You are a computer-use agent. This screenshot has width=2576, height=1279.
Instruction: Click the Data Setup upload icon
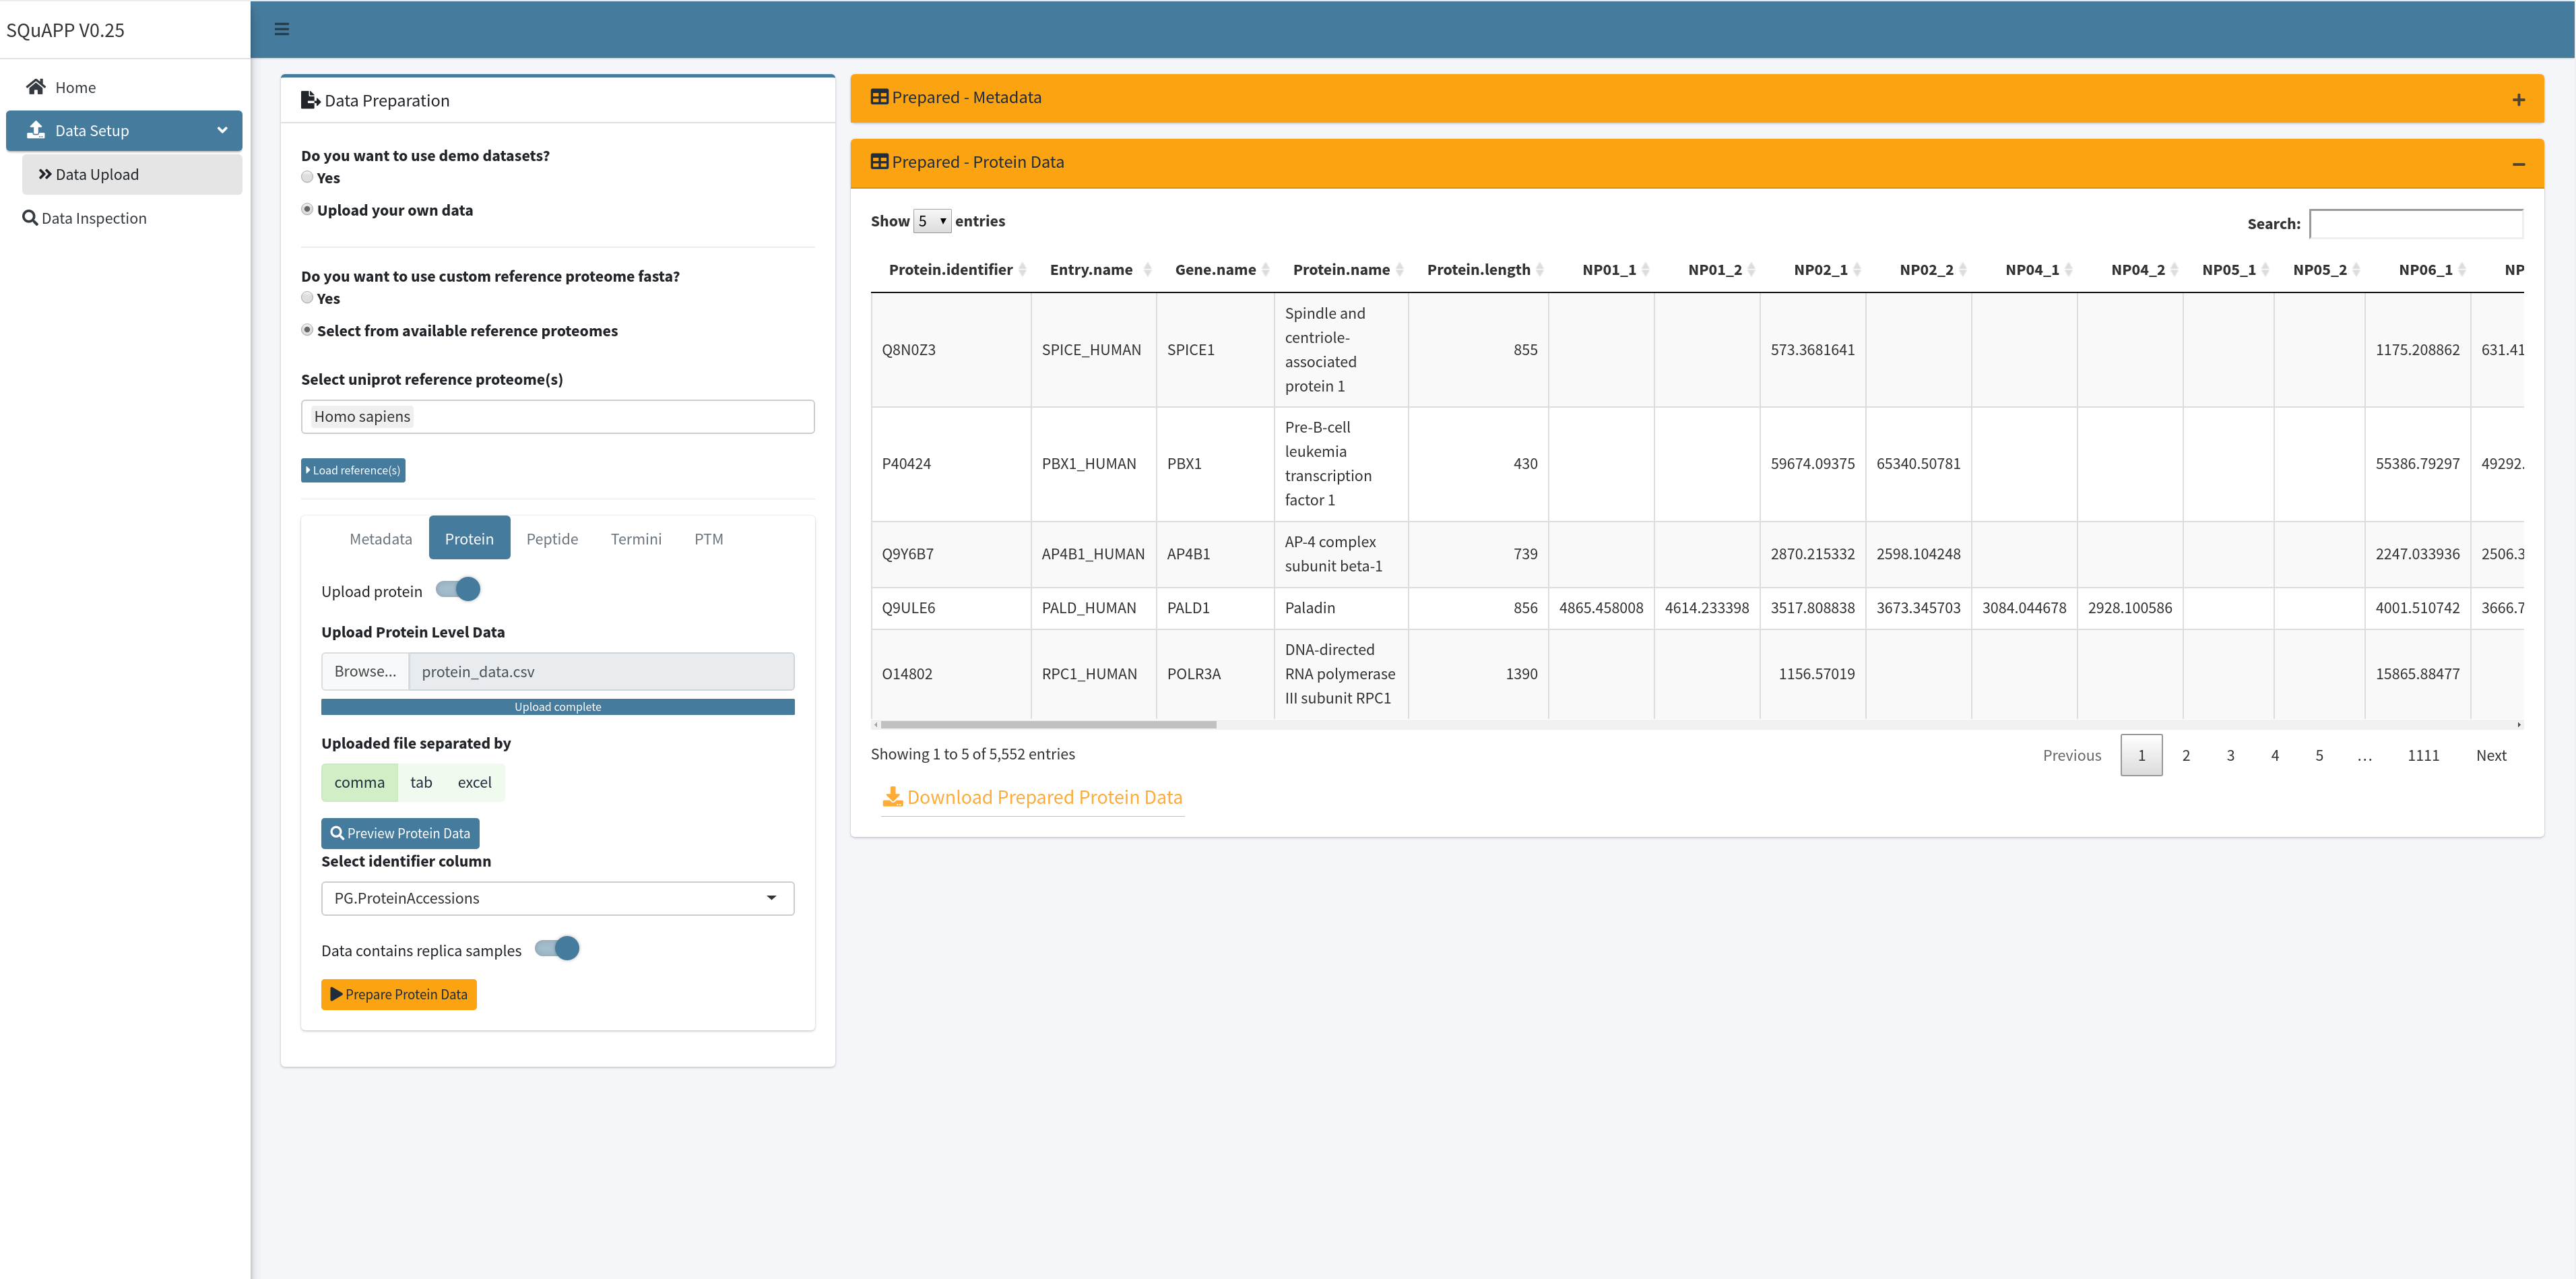(36, 130)
